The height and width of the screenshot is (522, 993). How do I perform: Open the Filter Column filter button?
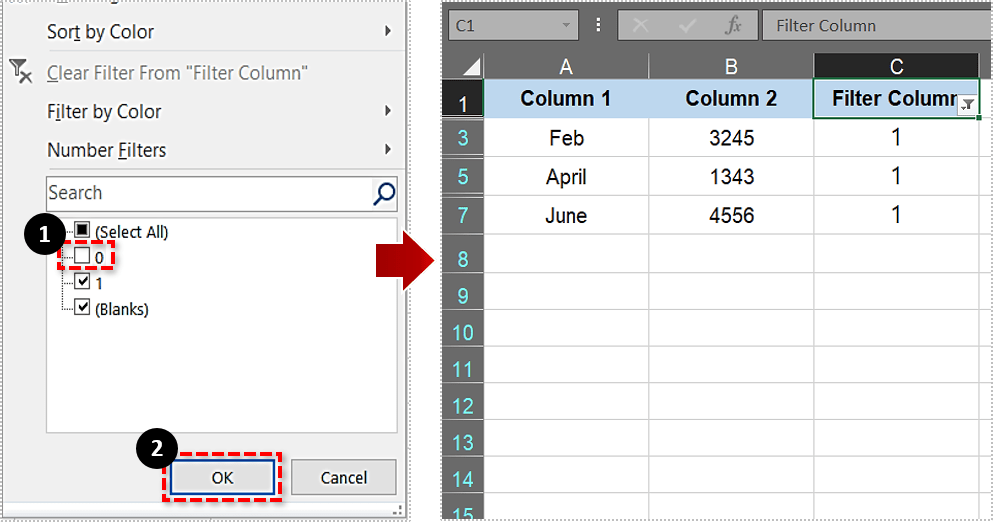coord(967,106)
